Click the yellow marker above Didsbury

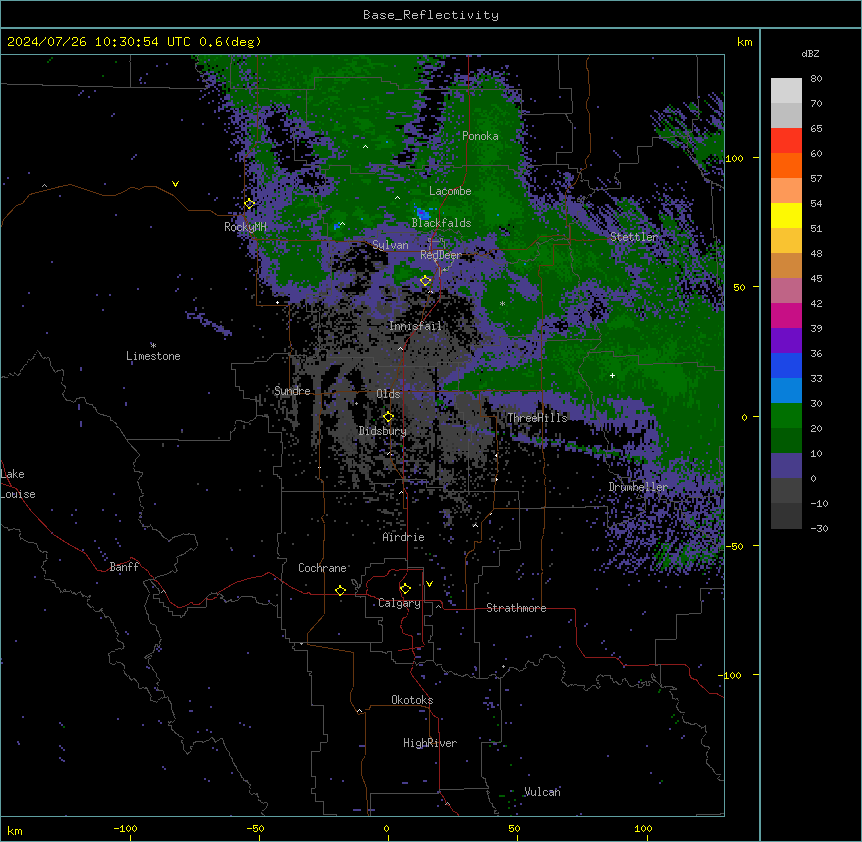pos(388,417)
